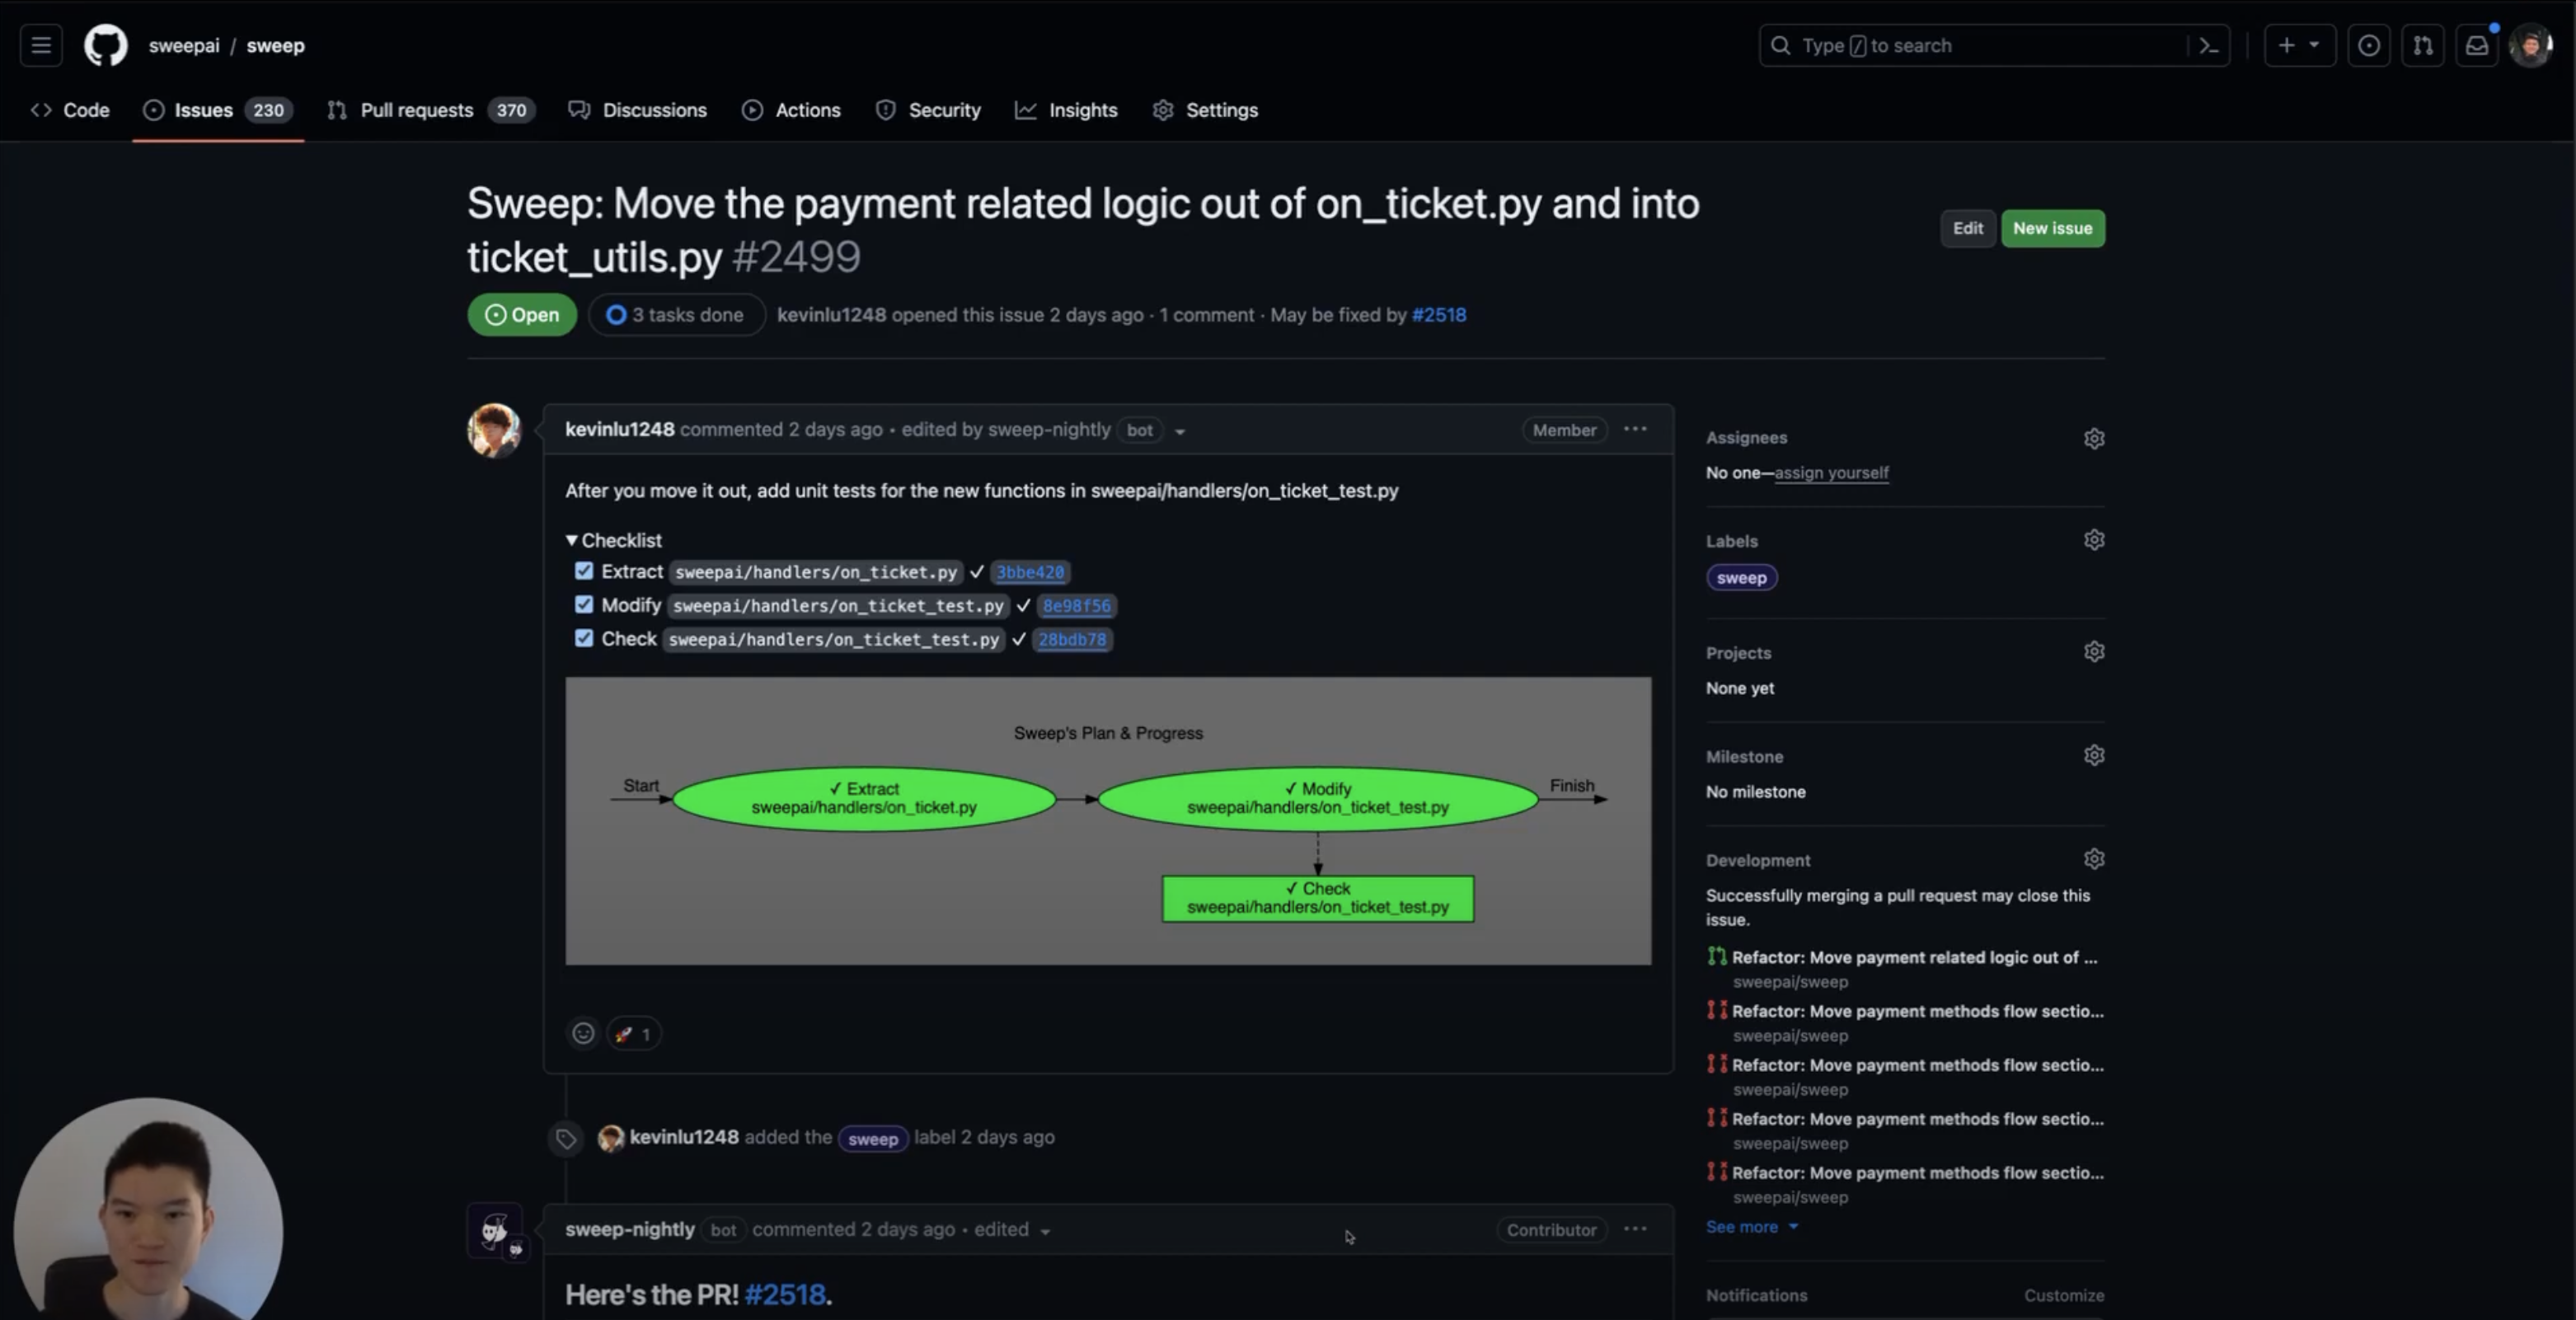Uncheck the Extract on_ticket.py checkbox

point(584,571)
